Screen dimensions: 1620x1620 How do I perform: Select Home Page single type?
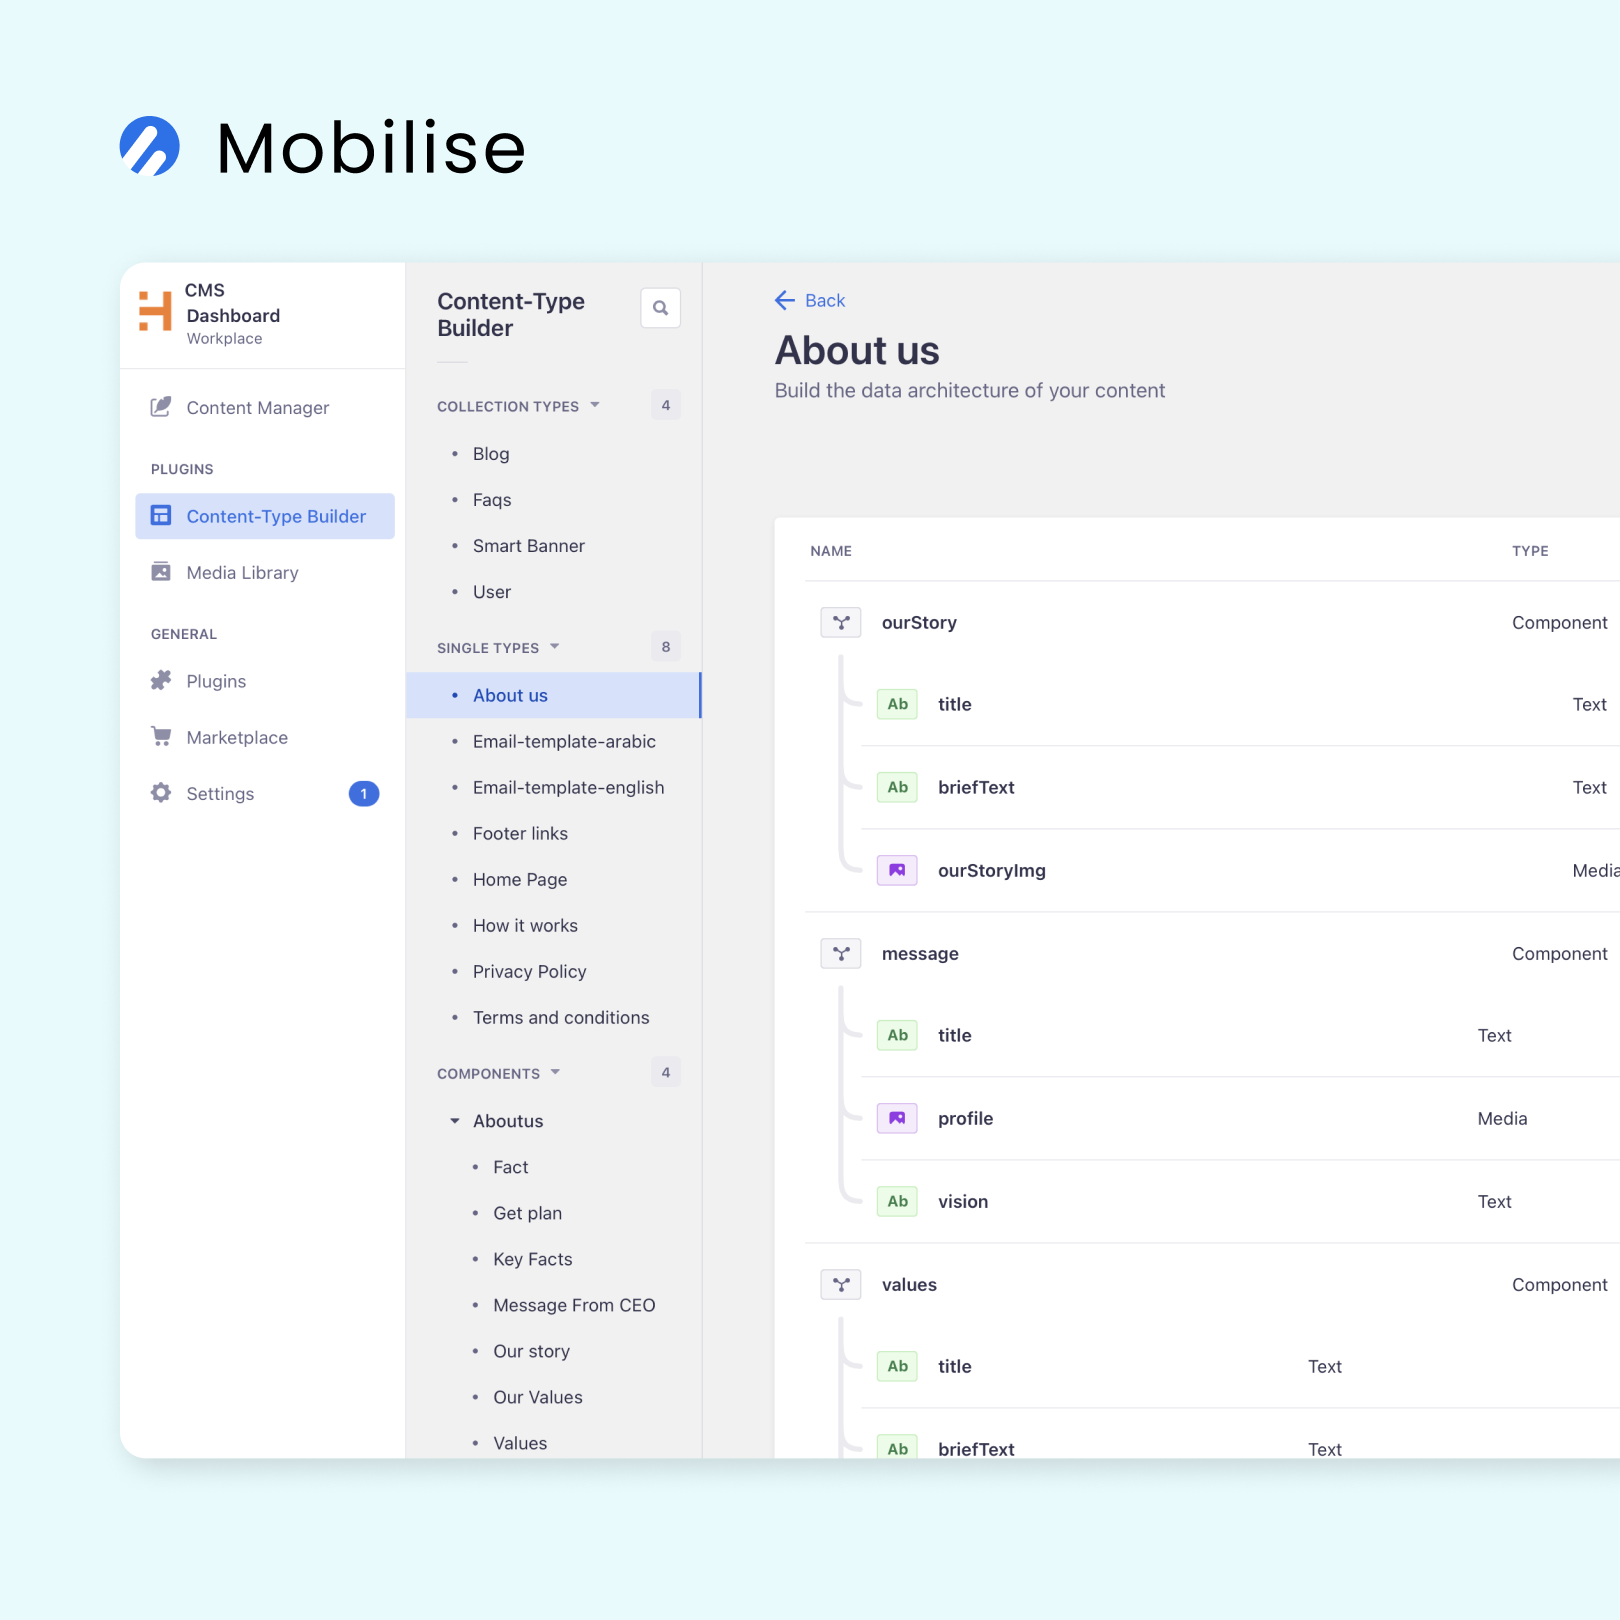[x=519, y=879]
